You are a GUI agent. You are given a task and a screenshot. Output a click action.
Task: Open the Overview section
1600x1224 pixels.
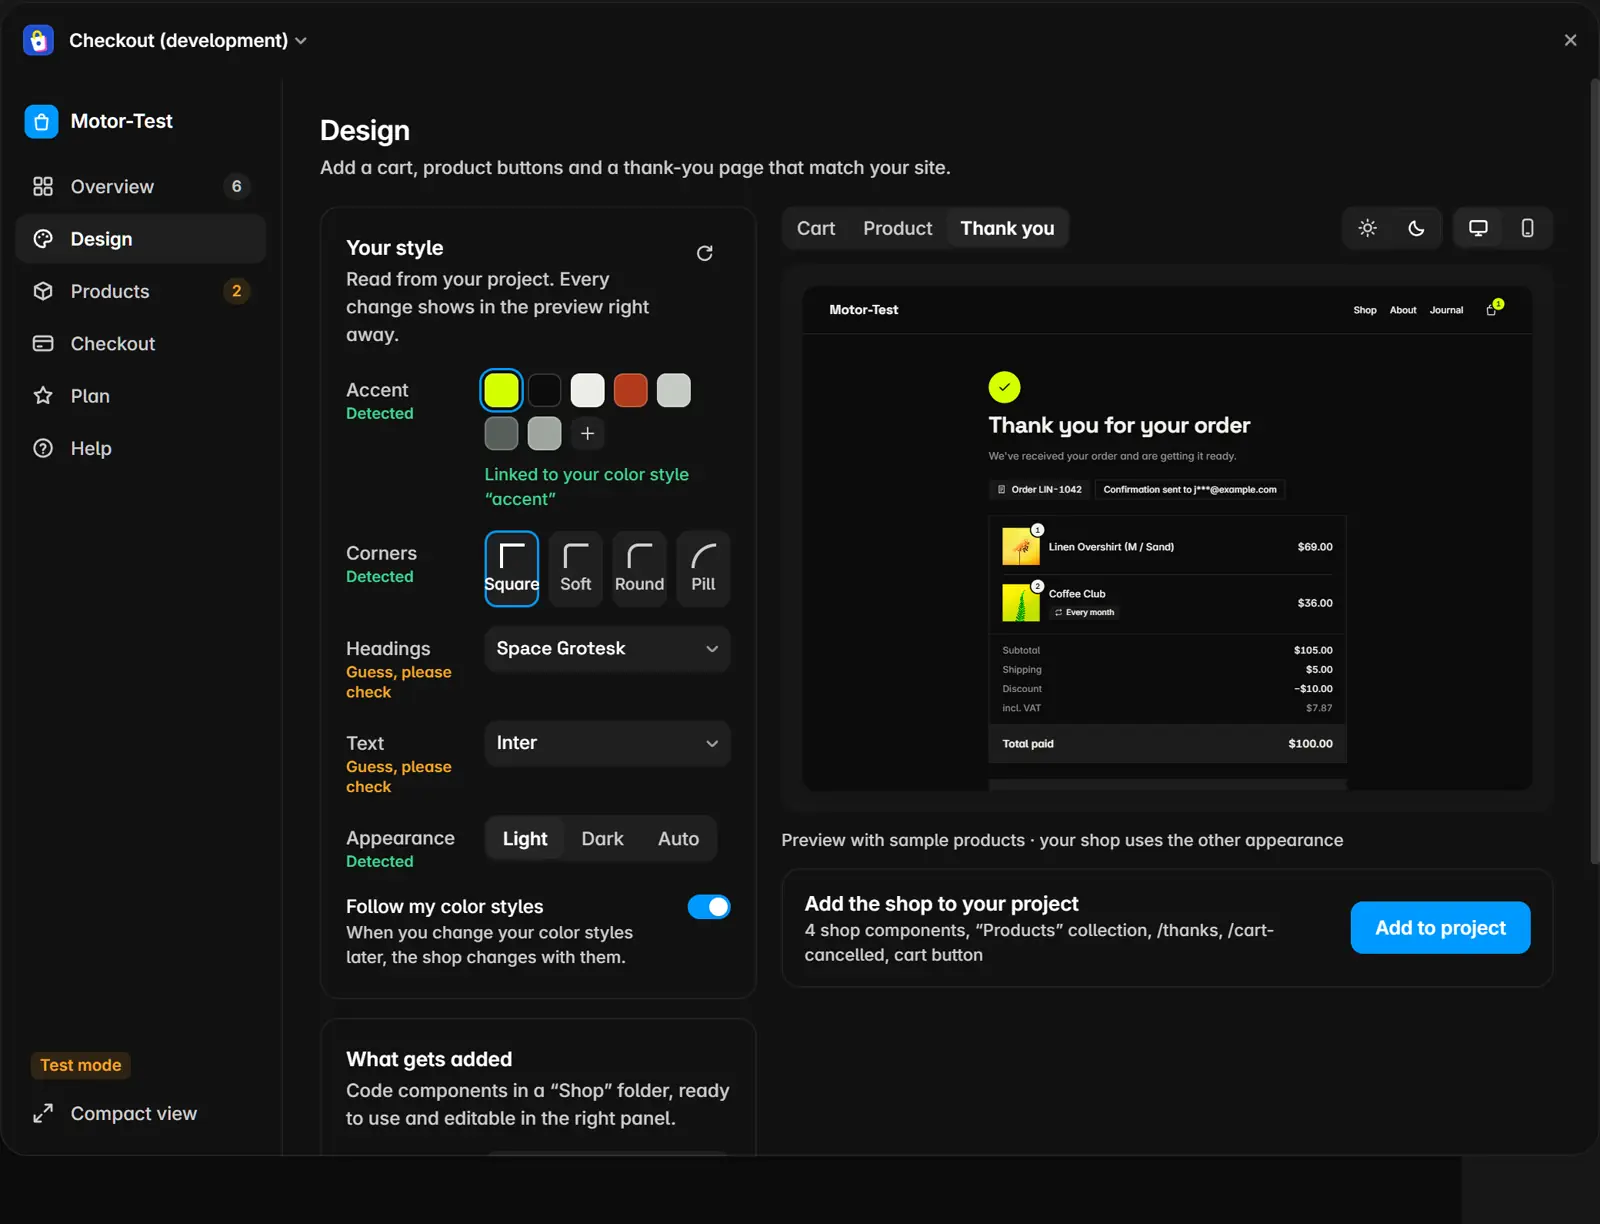[141, 187]
